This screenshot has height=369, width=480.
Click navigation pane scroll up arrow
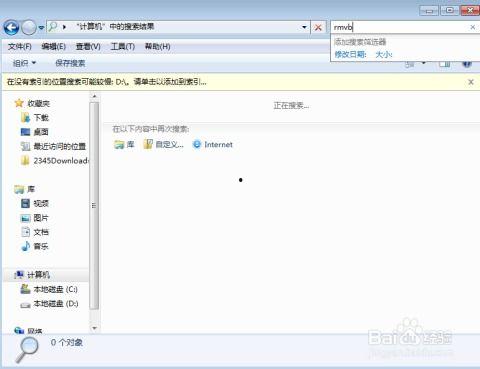pyautogui.click(x=94, y=96)
